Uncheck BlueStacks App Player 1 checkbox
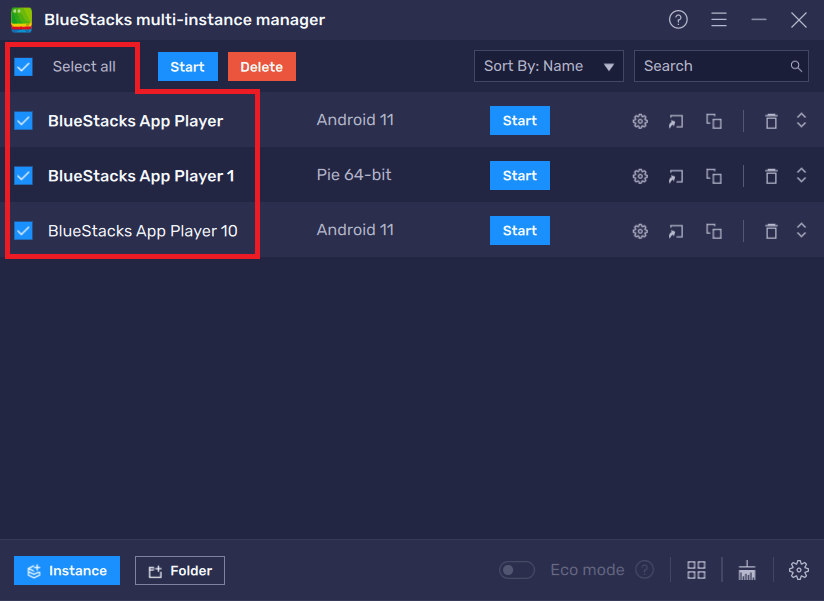Viewport: 824px width, 601px height. (x=23, y=175)
